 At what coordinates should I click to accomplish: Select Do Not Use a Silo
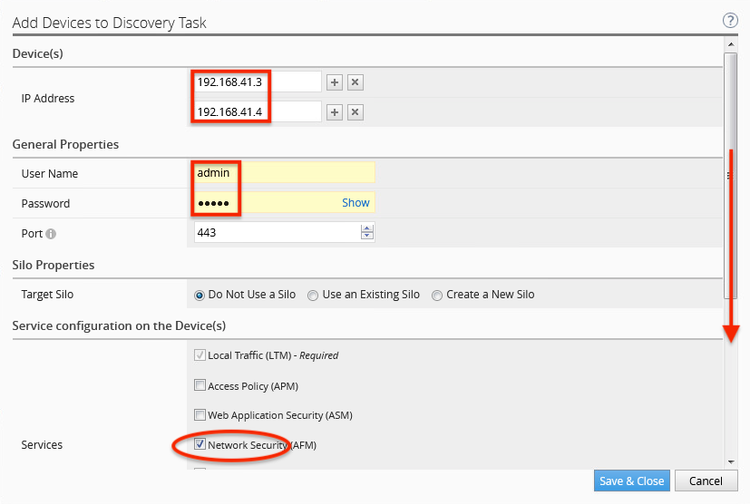tap(200, 295)
